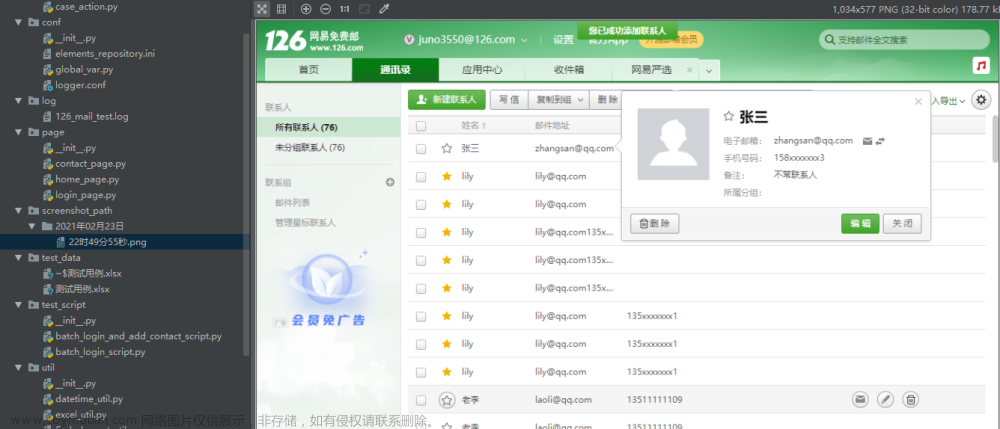This screenshot has width=1000, height=429.
Task: Collapse the page folder arrow
Action: click(x=18, y=132)
